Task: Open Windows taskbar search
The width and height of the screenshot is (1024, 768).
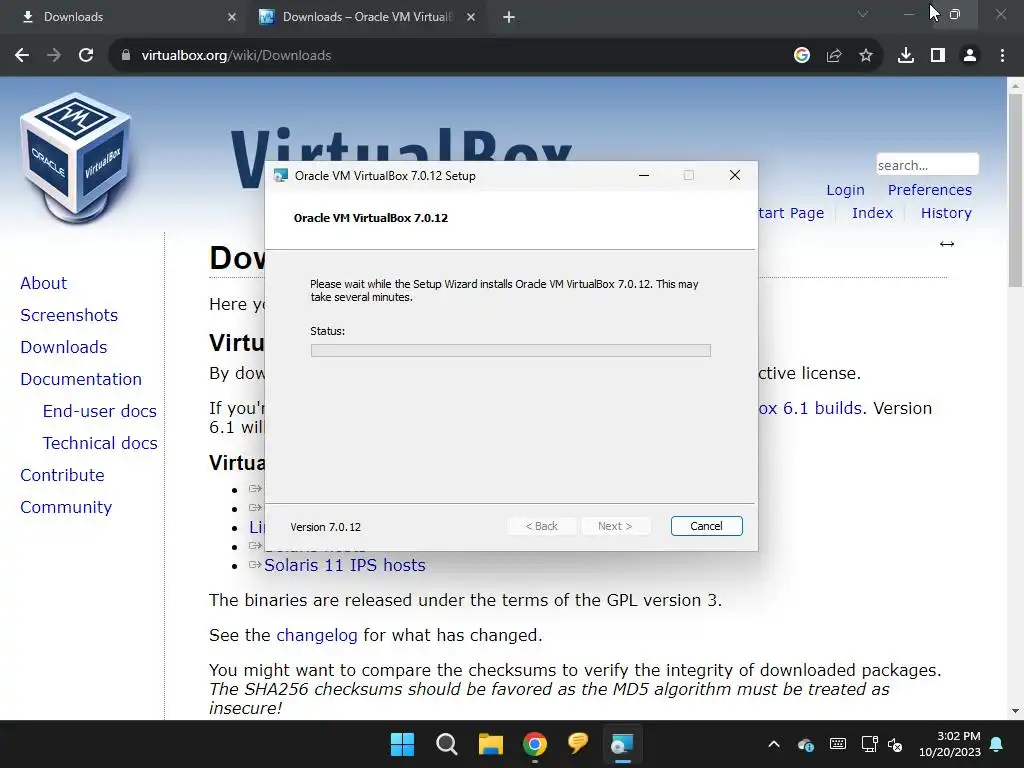Action: coord(447,744)
